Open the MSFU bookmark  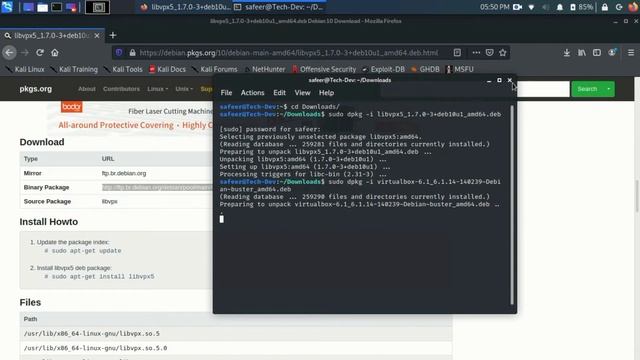click(460, 69)
